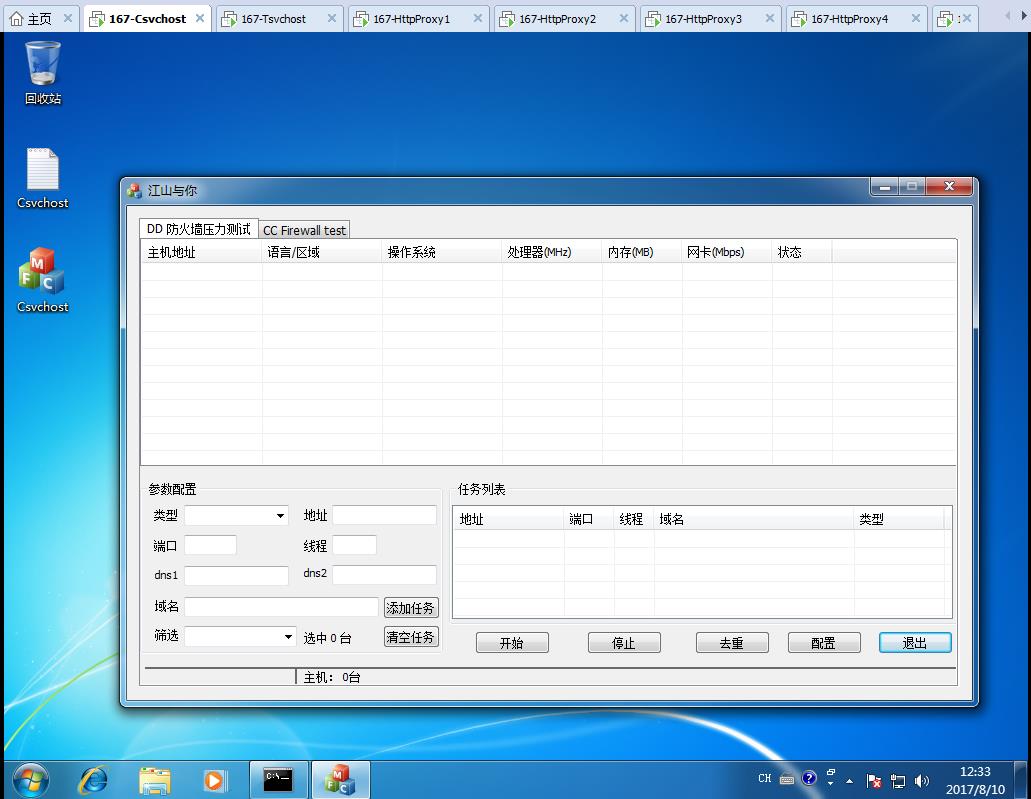This screenshot has height=799, width=1031.
Task: Click the 添加任务 button
Action: [411, 608]
